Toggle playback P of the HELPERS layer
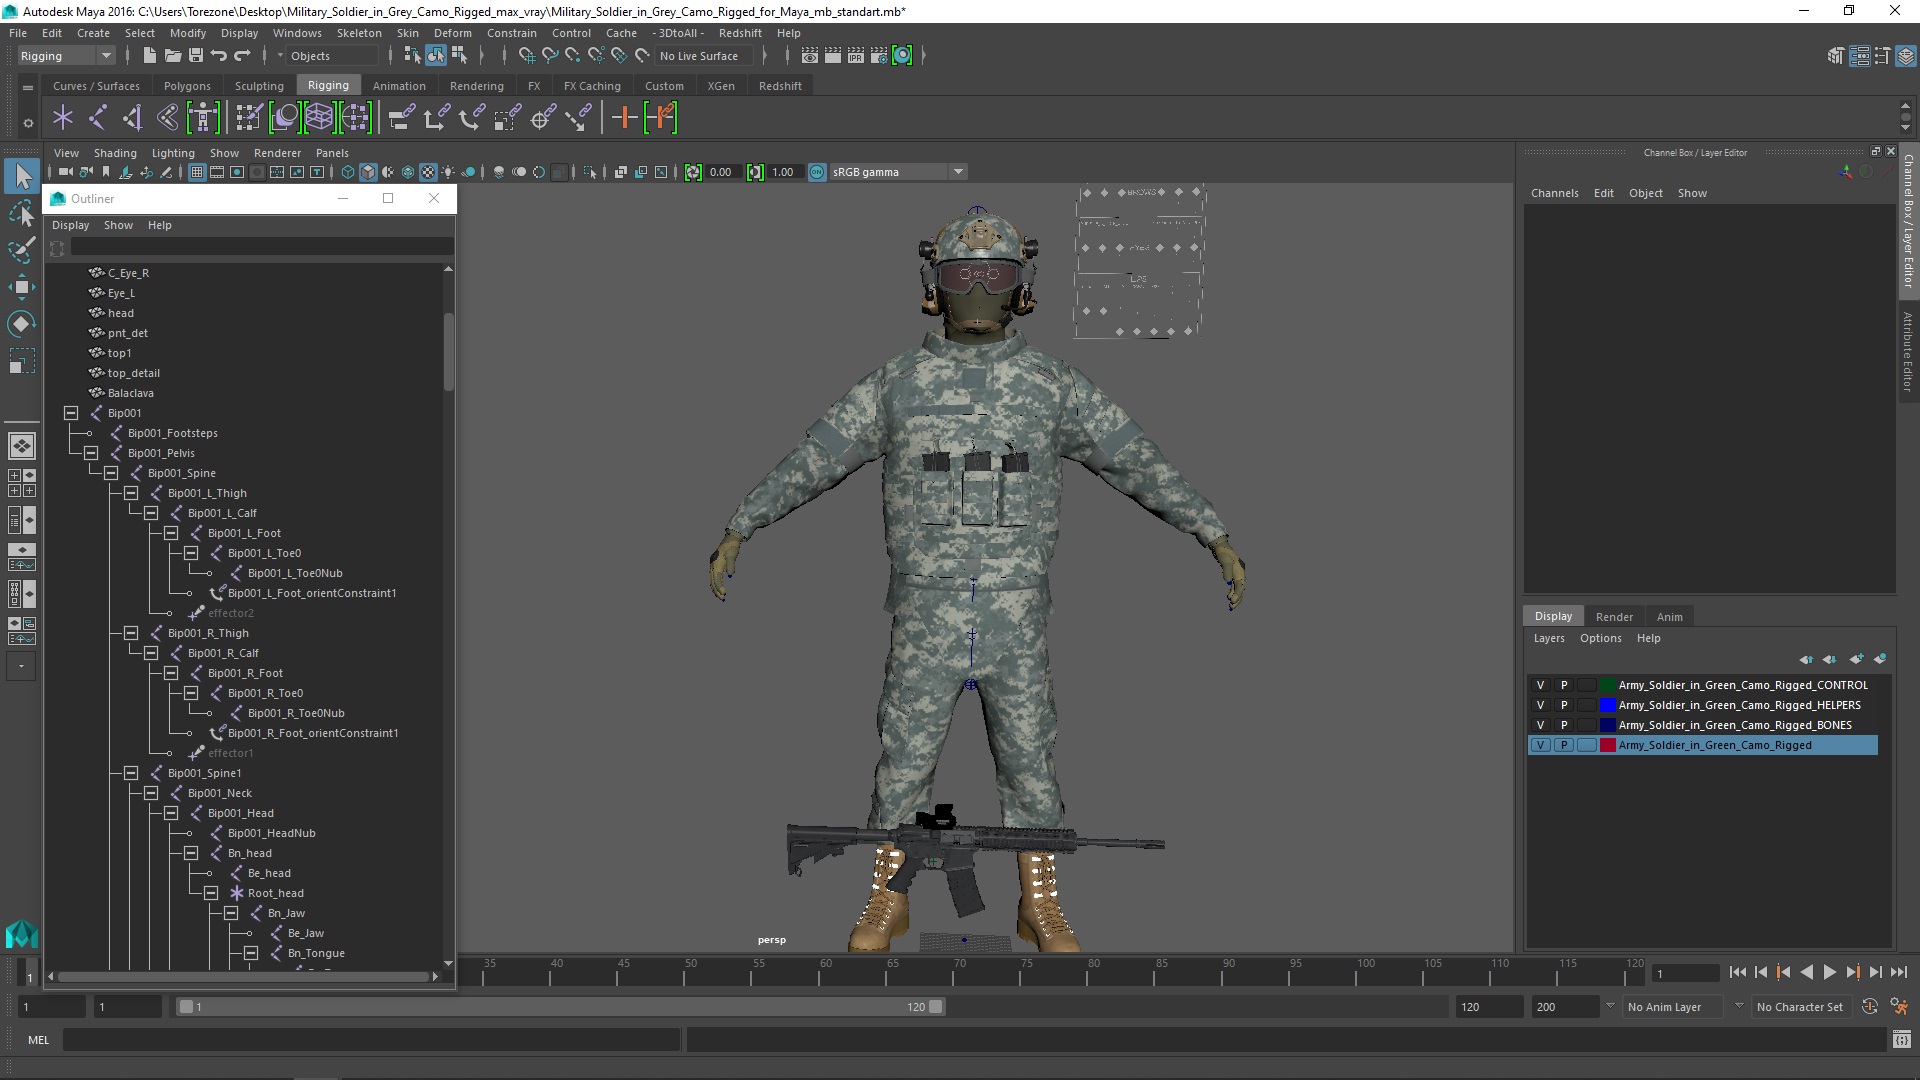 (x=1564, y=706)
